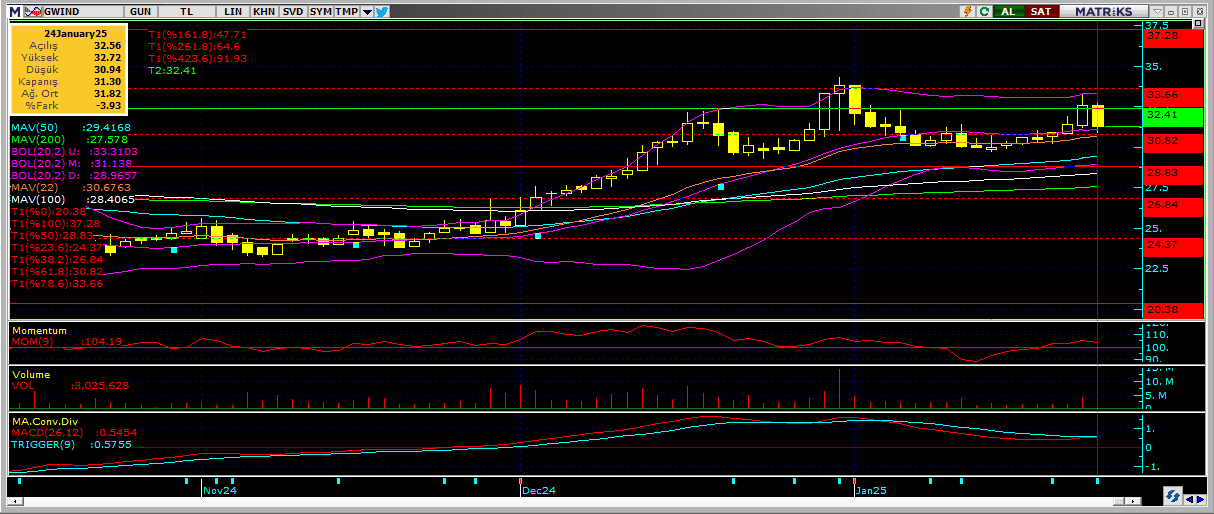The width and height of the screenshot is (1214, 514).
Task: Select the SYM toolbar item
Action: [320, 11]
